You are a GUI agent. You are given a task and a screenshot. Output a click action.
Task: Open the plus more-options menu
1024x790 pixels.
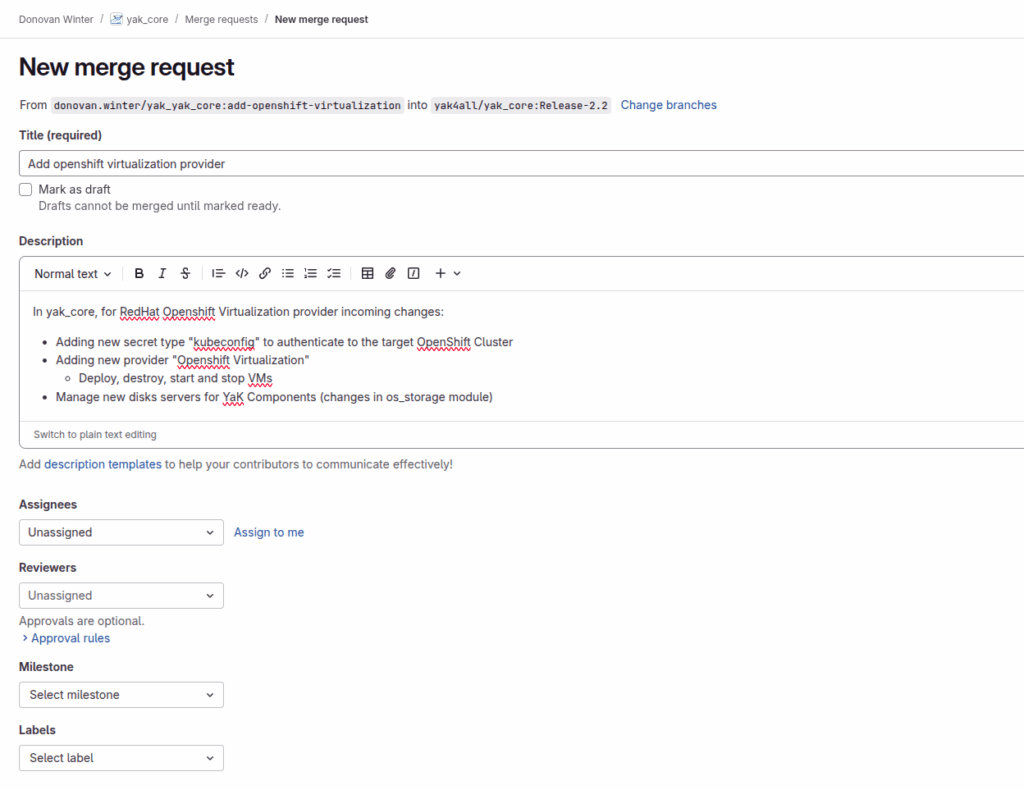pos(447,274)
